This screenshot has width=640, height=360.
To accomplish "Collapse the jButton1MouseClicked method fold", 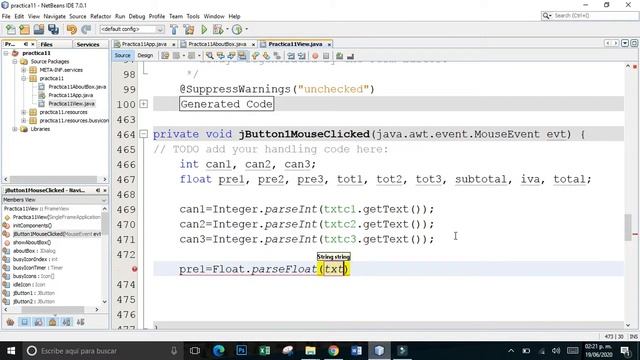I will pyautogui.click(x=144, y=134).
